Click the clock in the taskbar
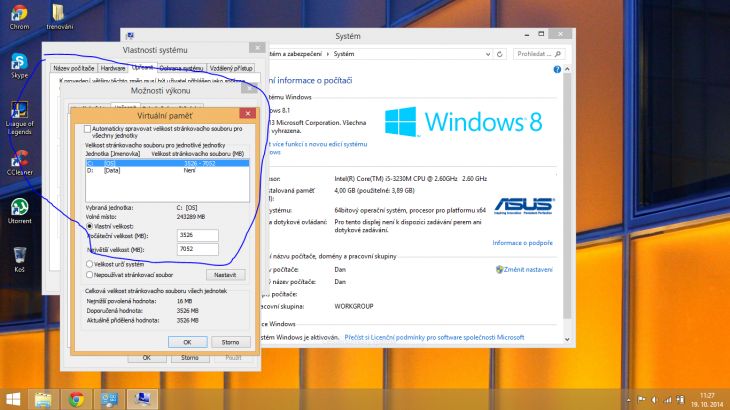Image resolution: width=730 pixels, height=410 pixels. click(707, 400)
